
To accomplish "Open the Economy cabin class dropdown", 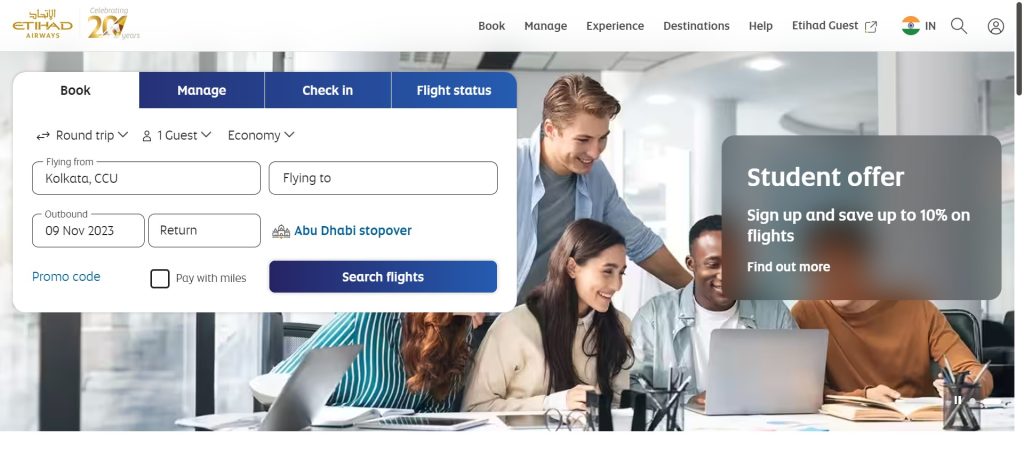I will [x=261, y=135].
